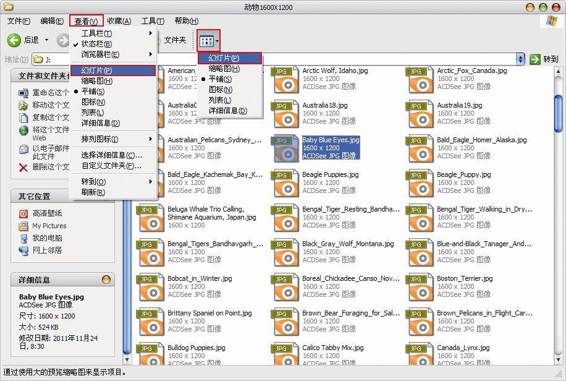Select Bald_Eagle_Homer_Alaska.jpg file icon
The height and width of the screenshot is (381, 566).
(419, 149)
